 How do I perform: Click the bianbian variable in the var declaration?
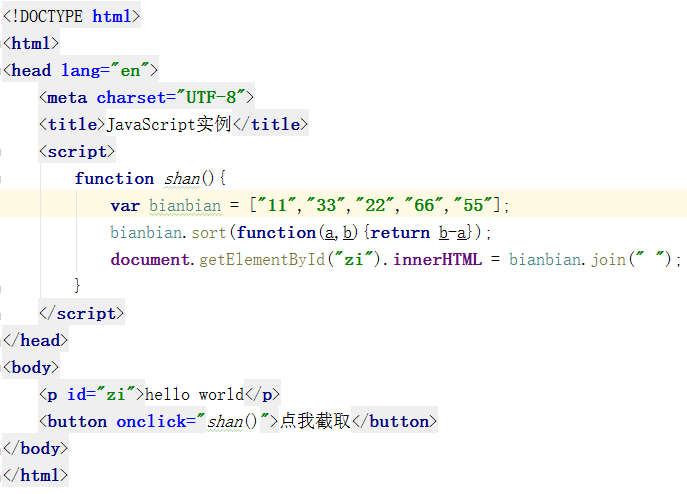(x=185, y=206)
